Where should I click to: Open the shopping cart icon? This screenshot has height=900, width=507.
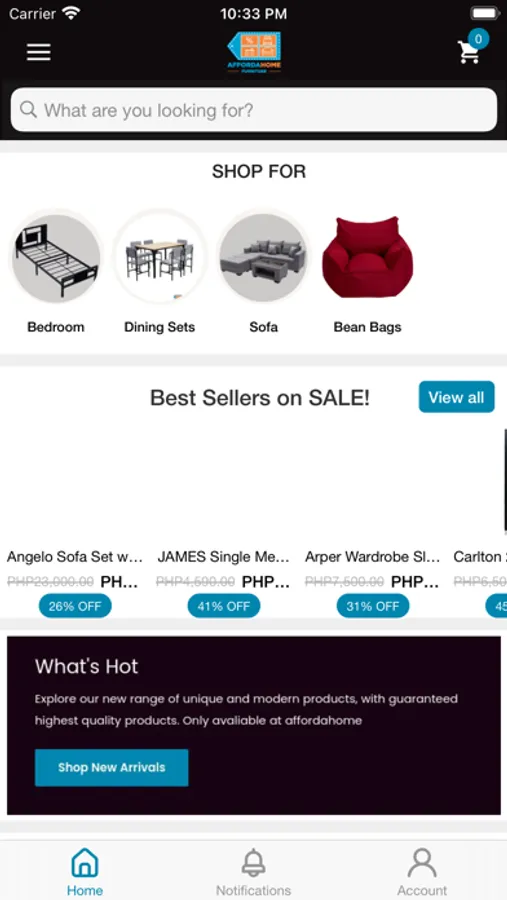coord(469,52)
